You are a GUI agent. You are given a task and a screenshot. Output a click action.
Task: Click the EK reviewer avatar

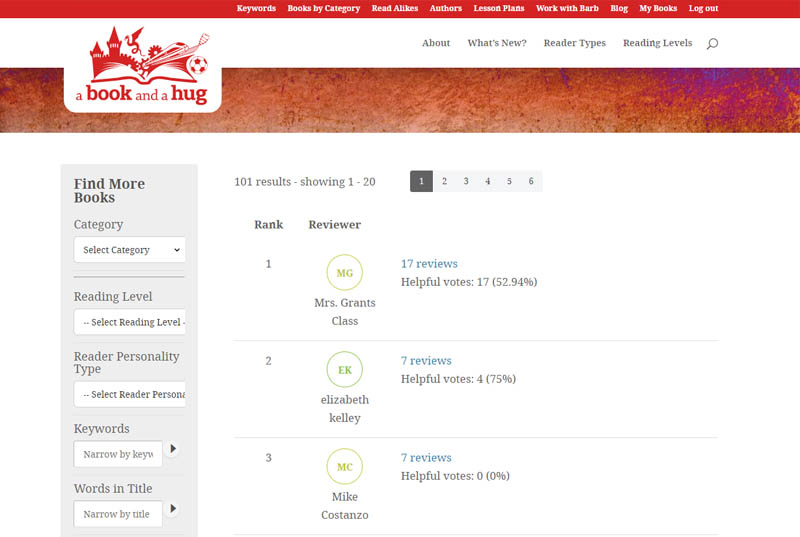[344, 370]
